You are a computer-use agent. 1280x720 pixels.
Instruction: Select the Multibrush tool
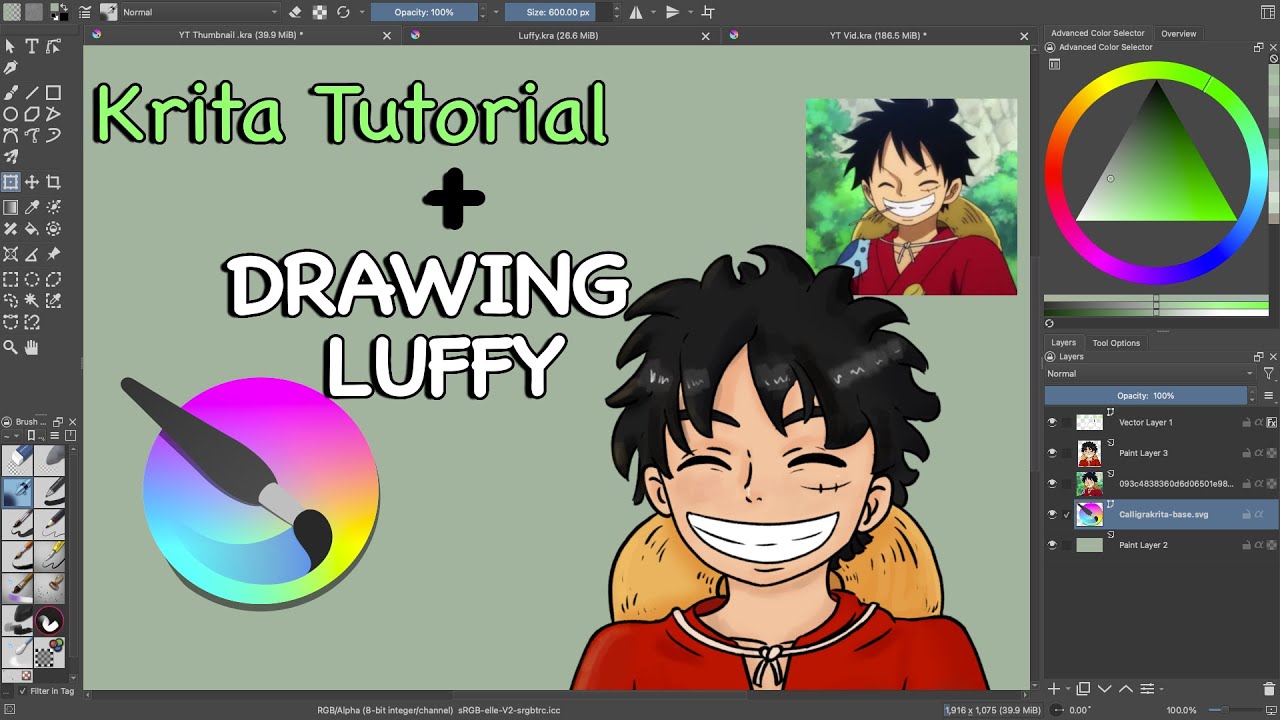11,156
